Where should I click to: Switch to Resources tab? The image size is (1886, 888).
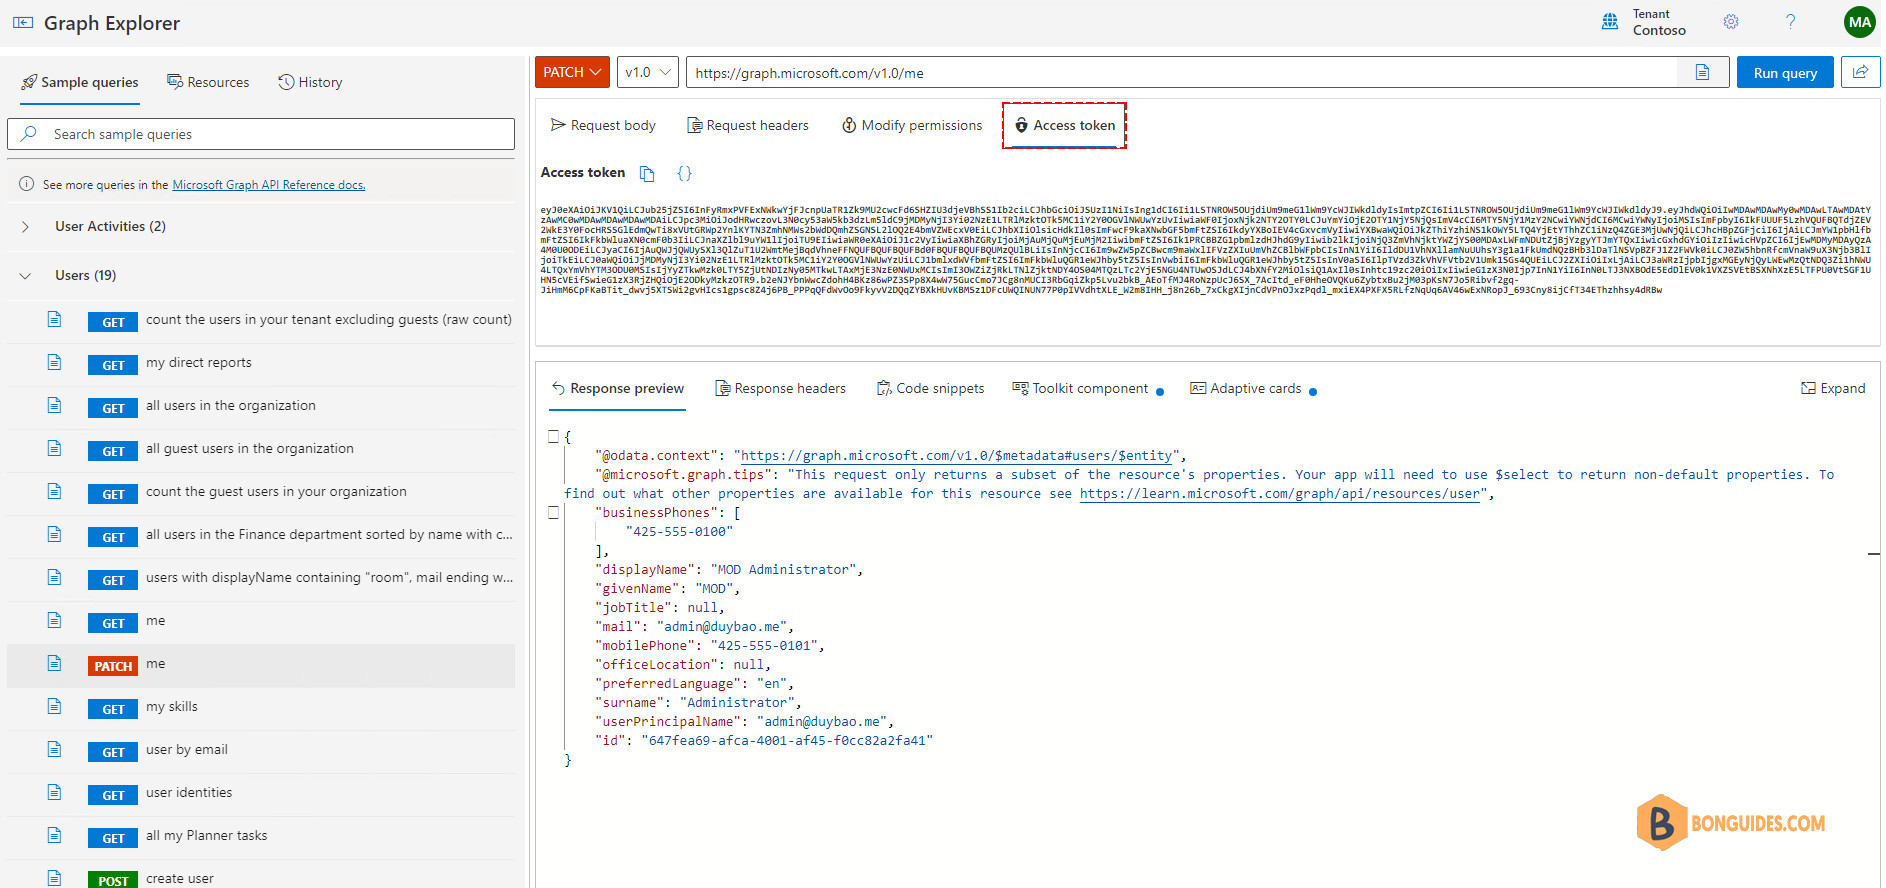coord(208,82)
